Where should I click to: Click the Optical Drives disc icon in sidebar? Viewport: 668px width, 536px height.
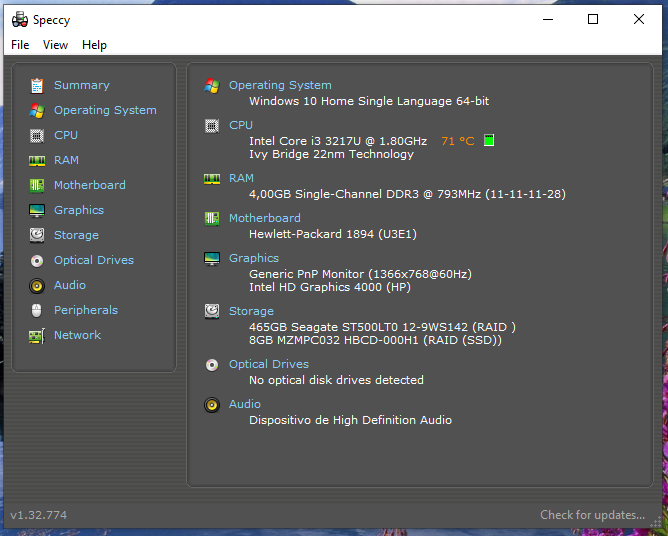37,261
